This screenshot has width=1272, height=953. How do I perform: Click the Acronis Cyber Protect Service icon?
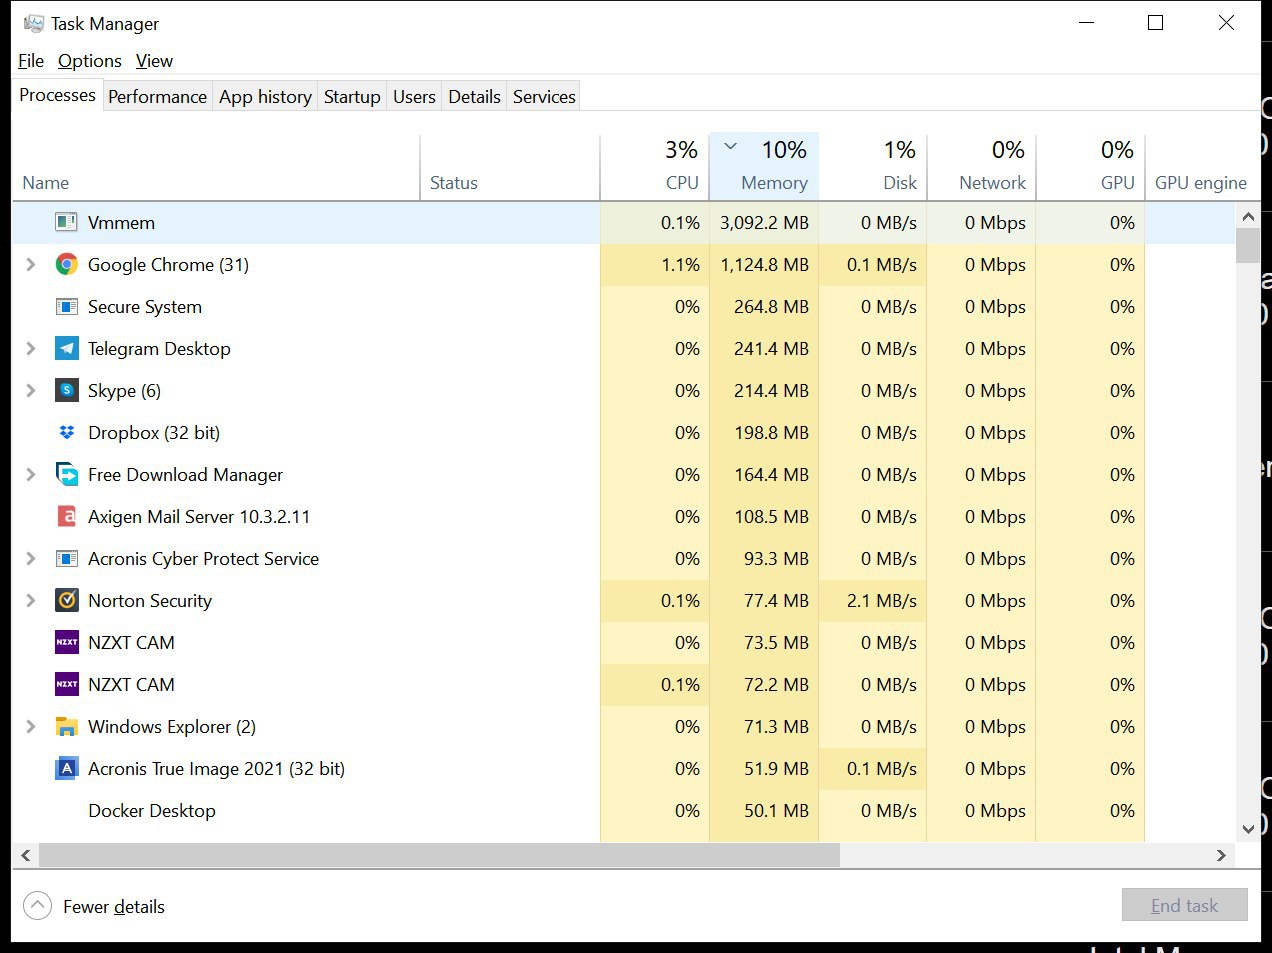click(67, 559)
